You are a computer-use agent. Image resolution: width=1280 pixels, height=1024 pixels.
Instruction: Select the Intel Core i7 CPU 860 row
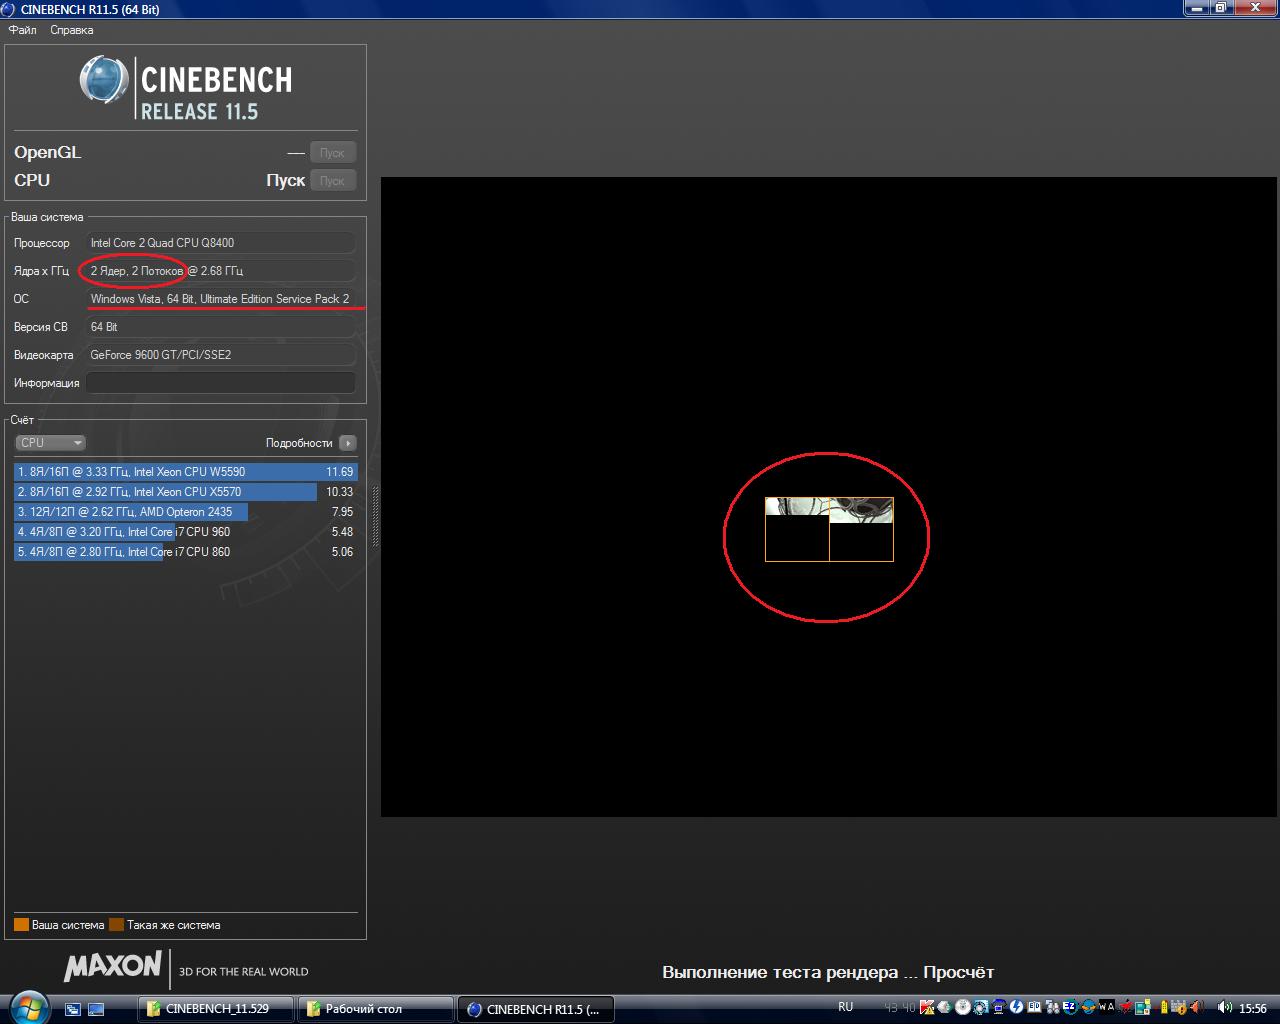185,552
